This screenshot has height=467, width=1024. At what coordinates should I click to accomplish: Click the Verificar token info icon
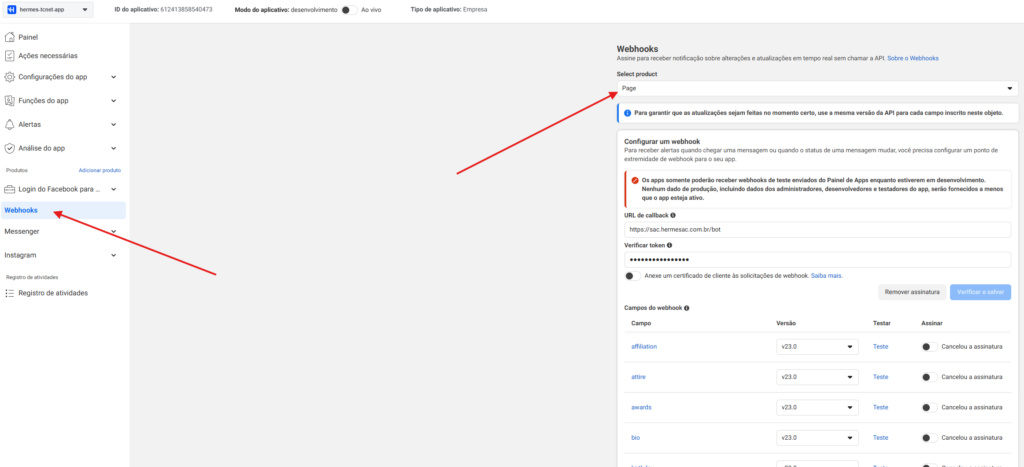tap(669, 246)
